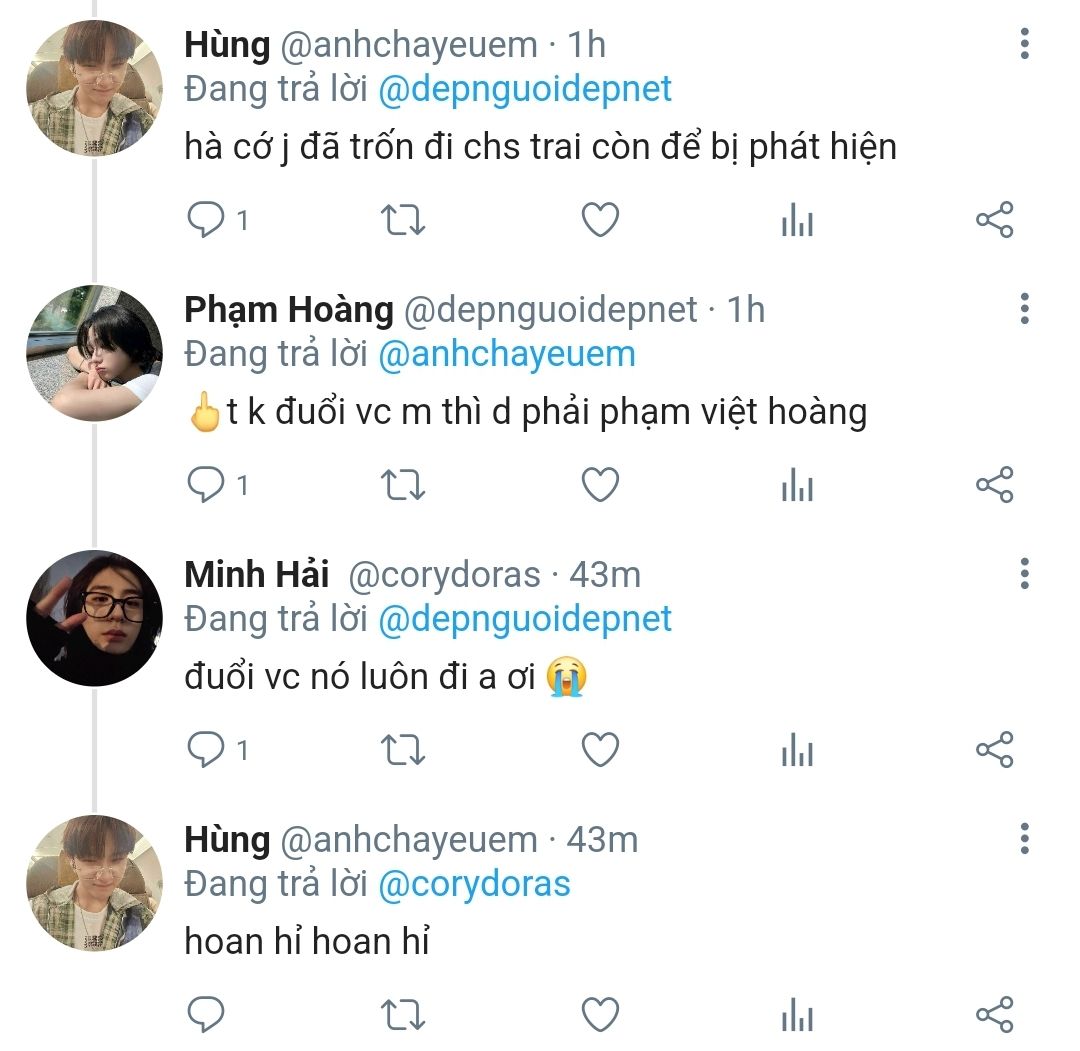Share Minh Hải's tweet

[994, 750]
